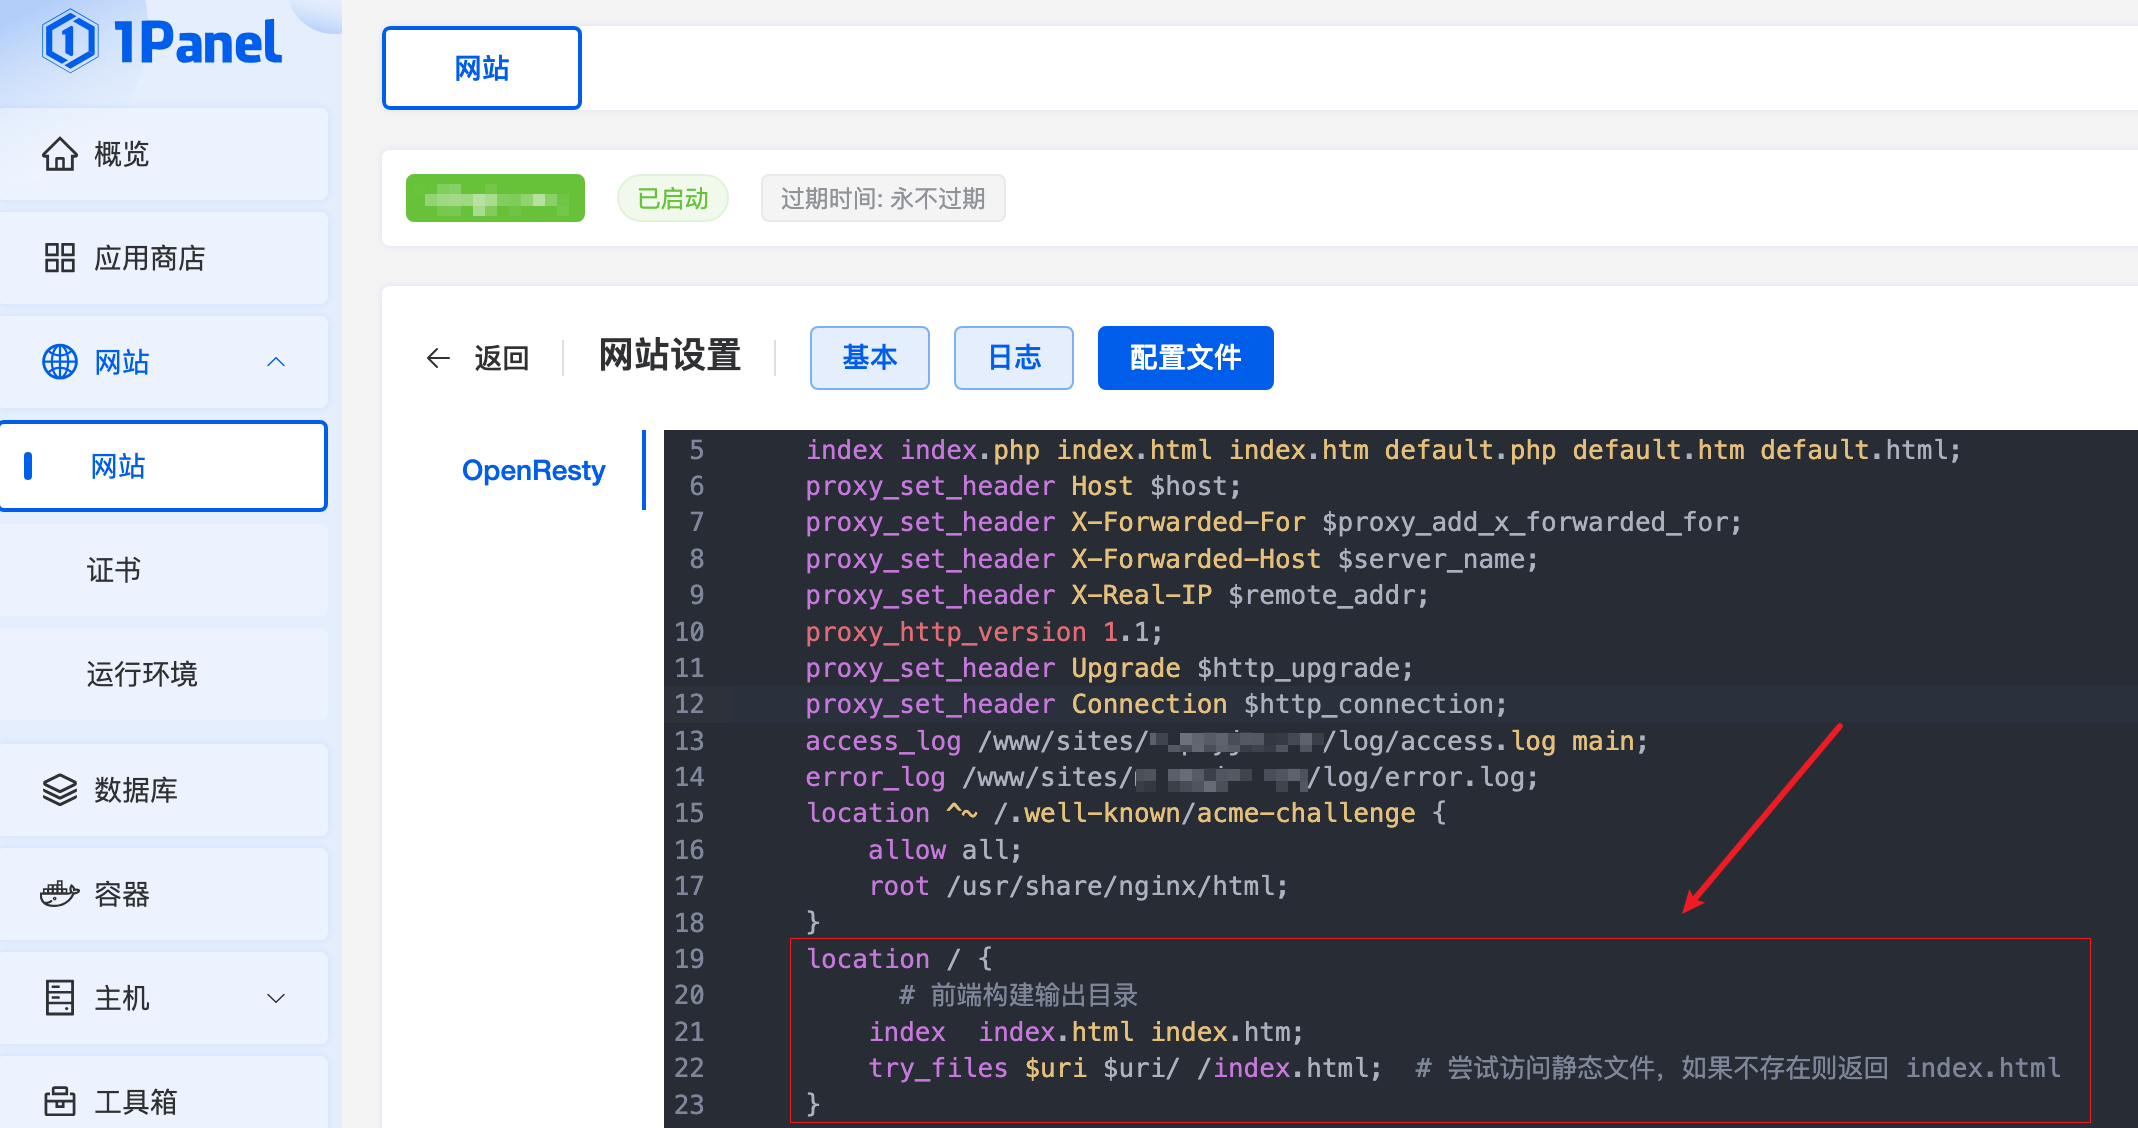The width and height of the screenshot is (2138, 1128).
Task: Click 'index index.html index.htm;' on line 21
Action: pos(1086,1032)
